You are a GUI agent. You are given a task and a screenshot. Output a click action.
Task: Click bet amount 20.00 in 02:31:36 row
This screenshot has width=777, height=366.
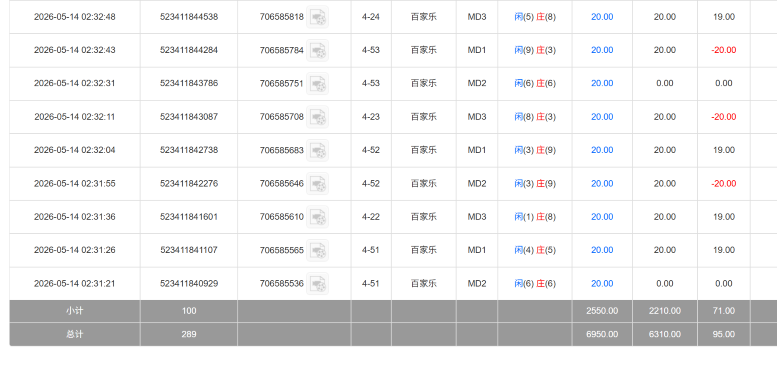[x=602, y=216]
